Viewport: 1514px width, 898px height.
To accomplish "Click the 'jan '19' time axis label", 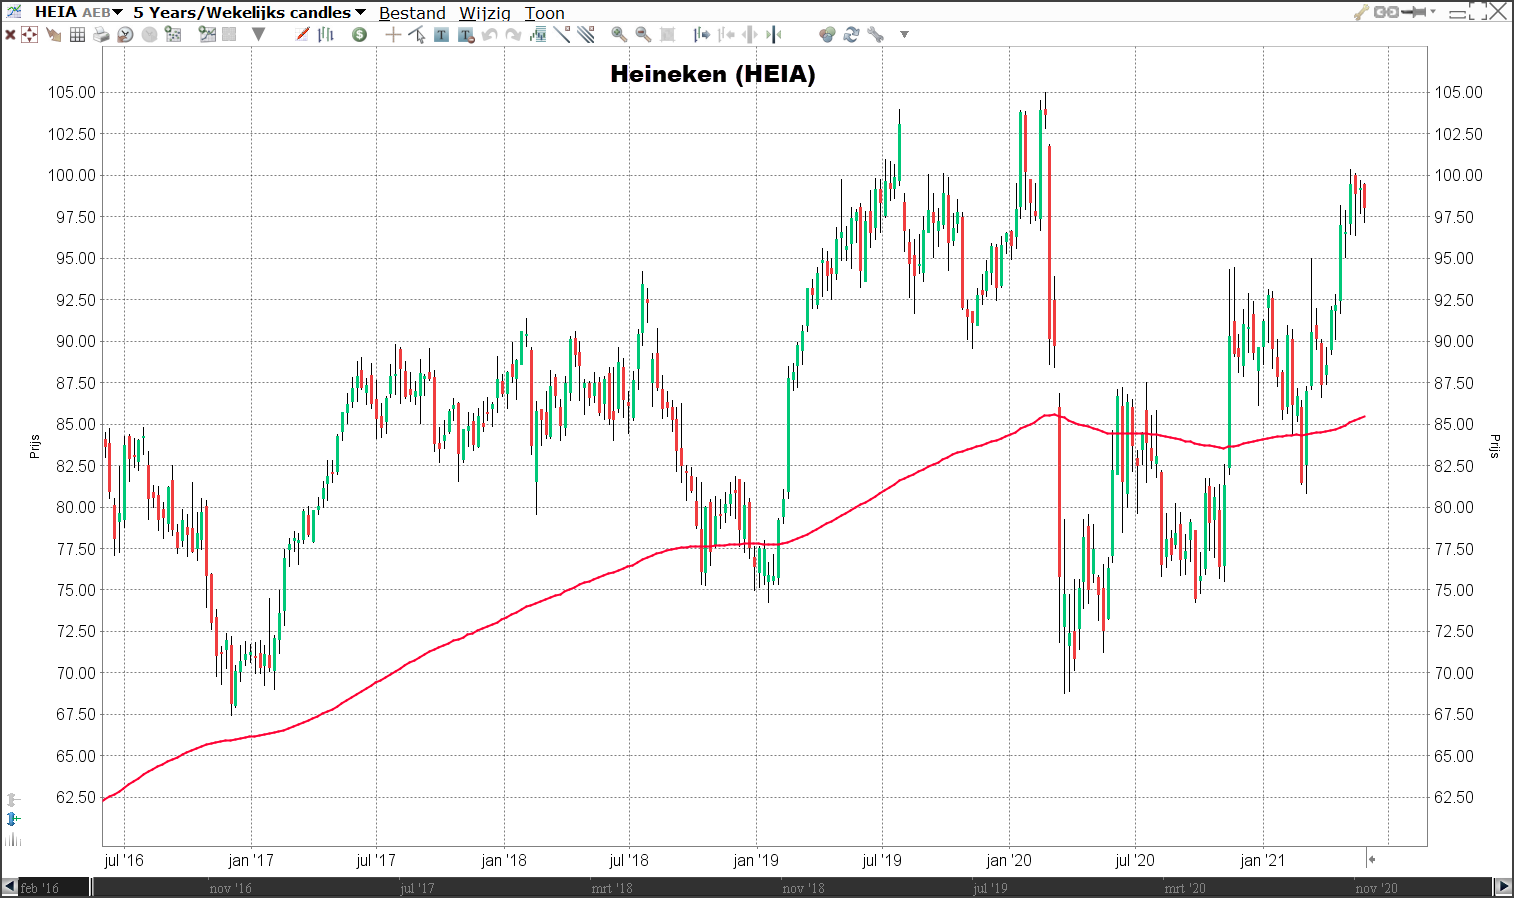I will point(756,860).
